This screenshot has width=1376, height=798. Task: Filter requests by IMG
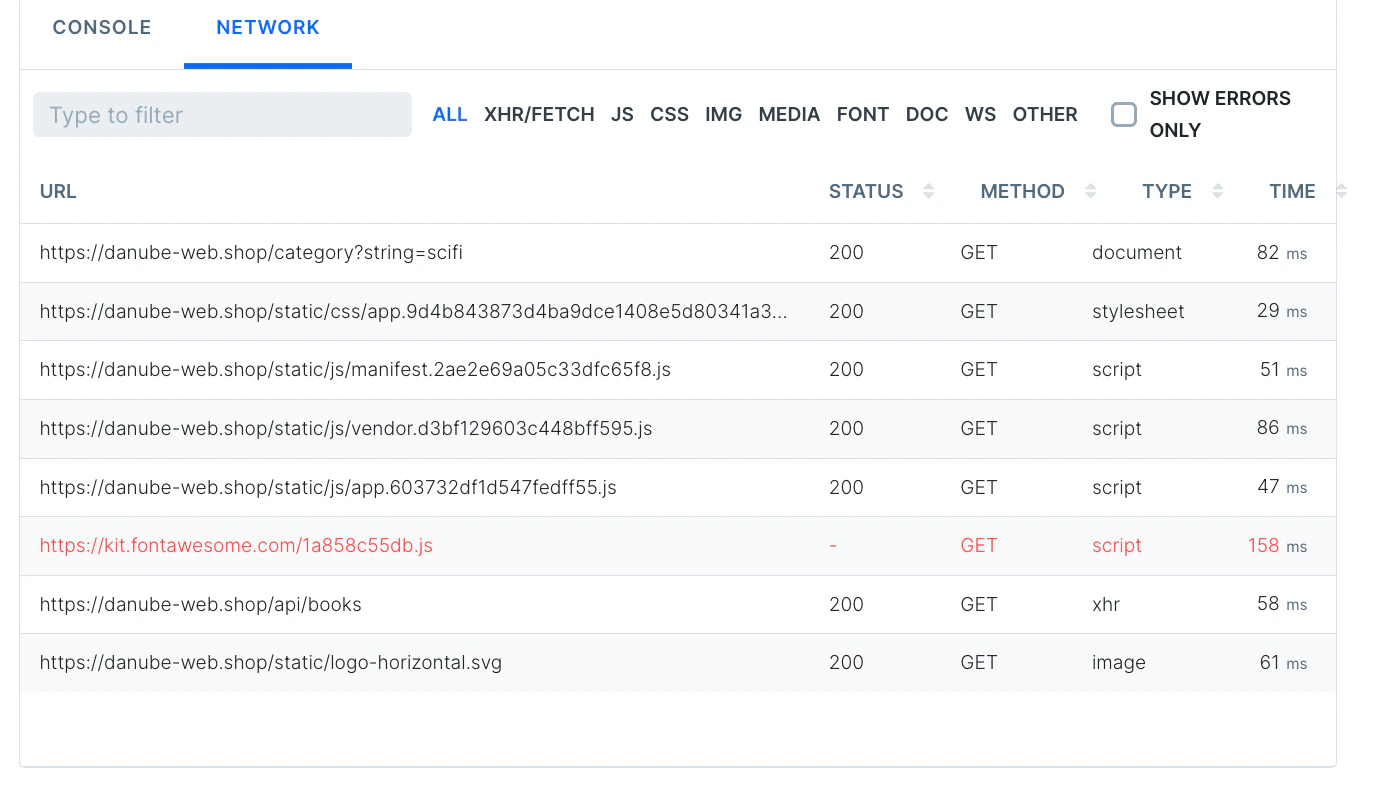pos(723,114)
